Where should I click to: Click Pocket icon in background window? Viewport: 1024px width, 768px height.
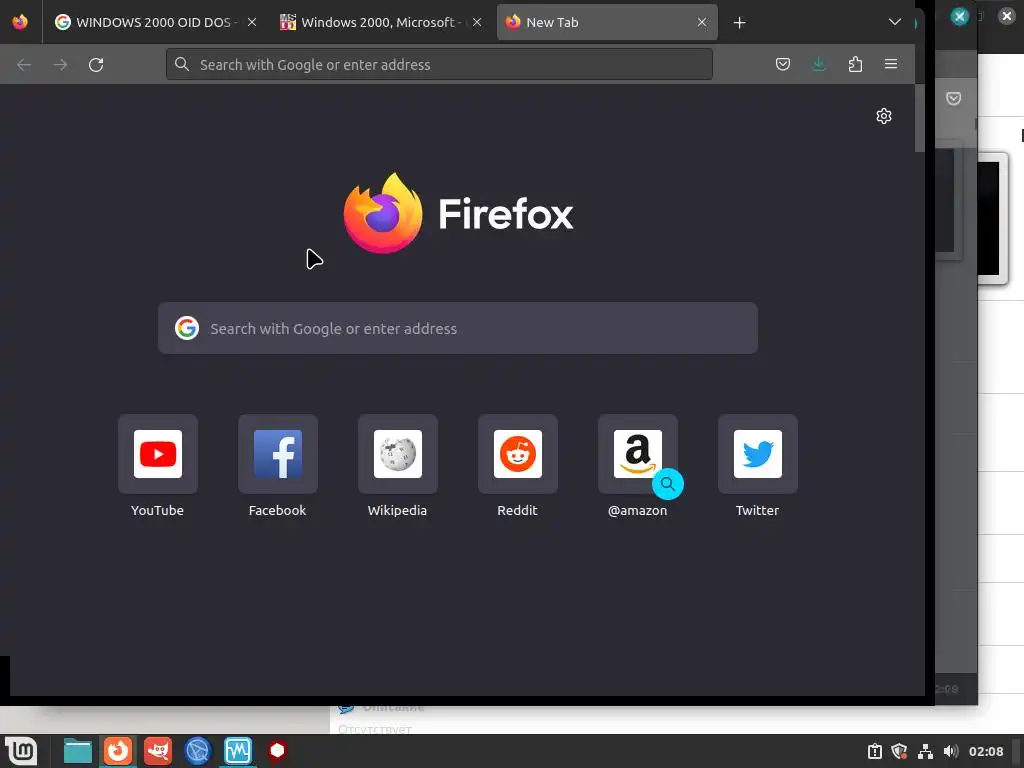(x=953, y=99)
